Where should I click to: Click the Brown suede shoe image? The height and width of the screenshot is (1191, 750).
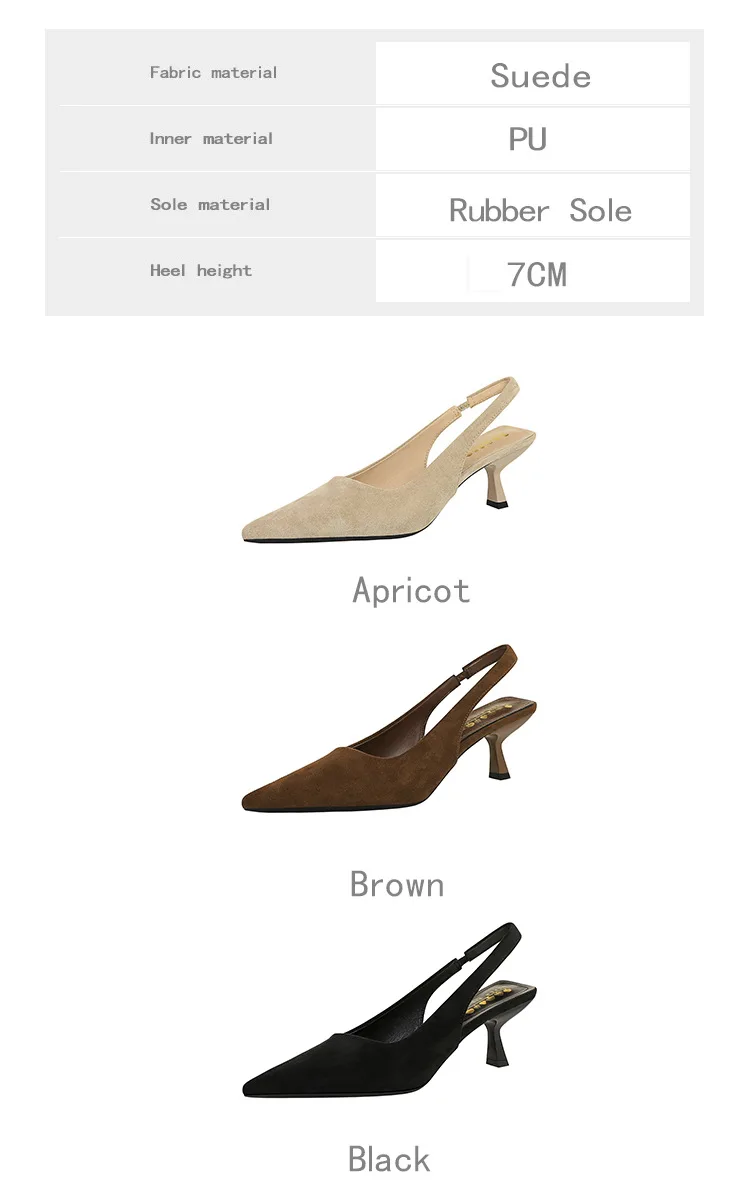click(389, 728)
